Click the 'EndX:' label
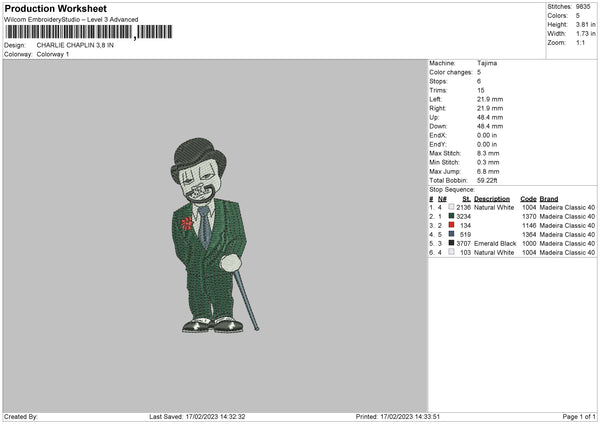This screenshot has width=600, height=424. (x=438, y=135)
